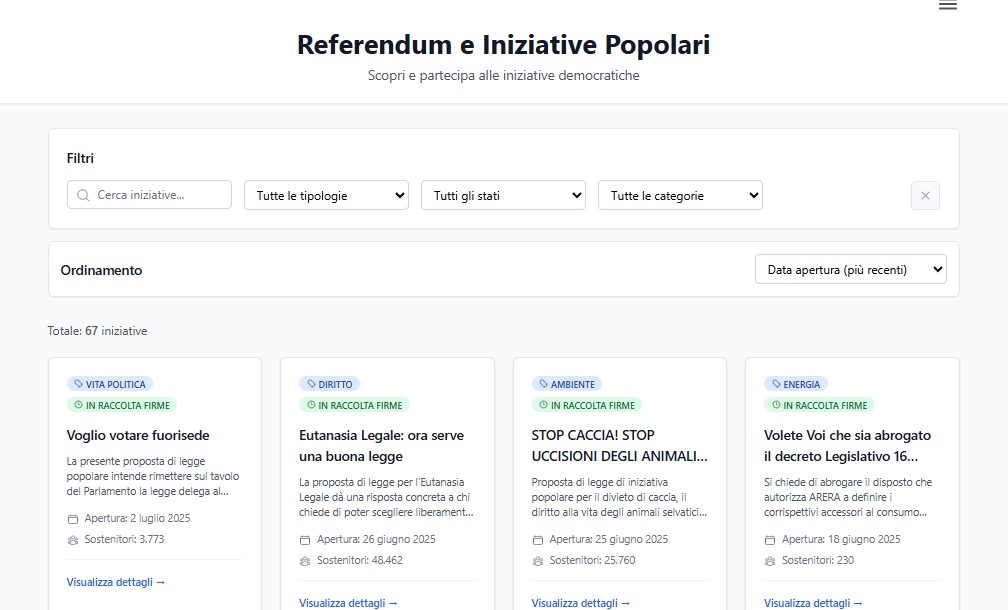The width and height of the screenshot is (1008, 610).
Task: Change sorting via Data apertura dropdown
Action: pyautogui.click(x=850, y=269)
